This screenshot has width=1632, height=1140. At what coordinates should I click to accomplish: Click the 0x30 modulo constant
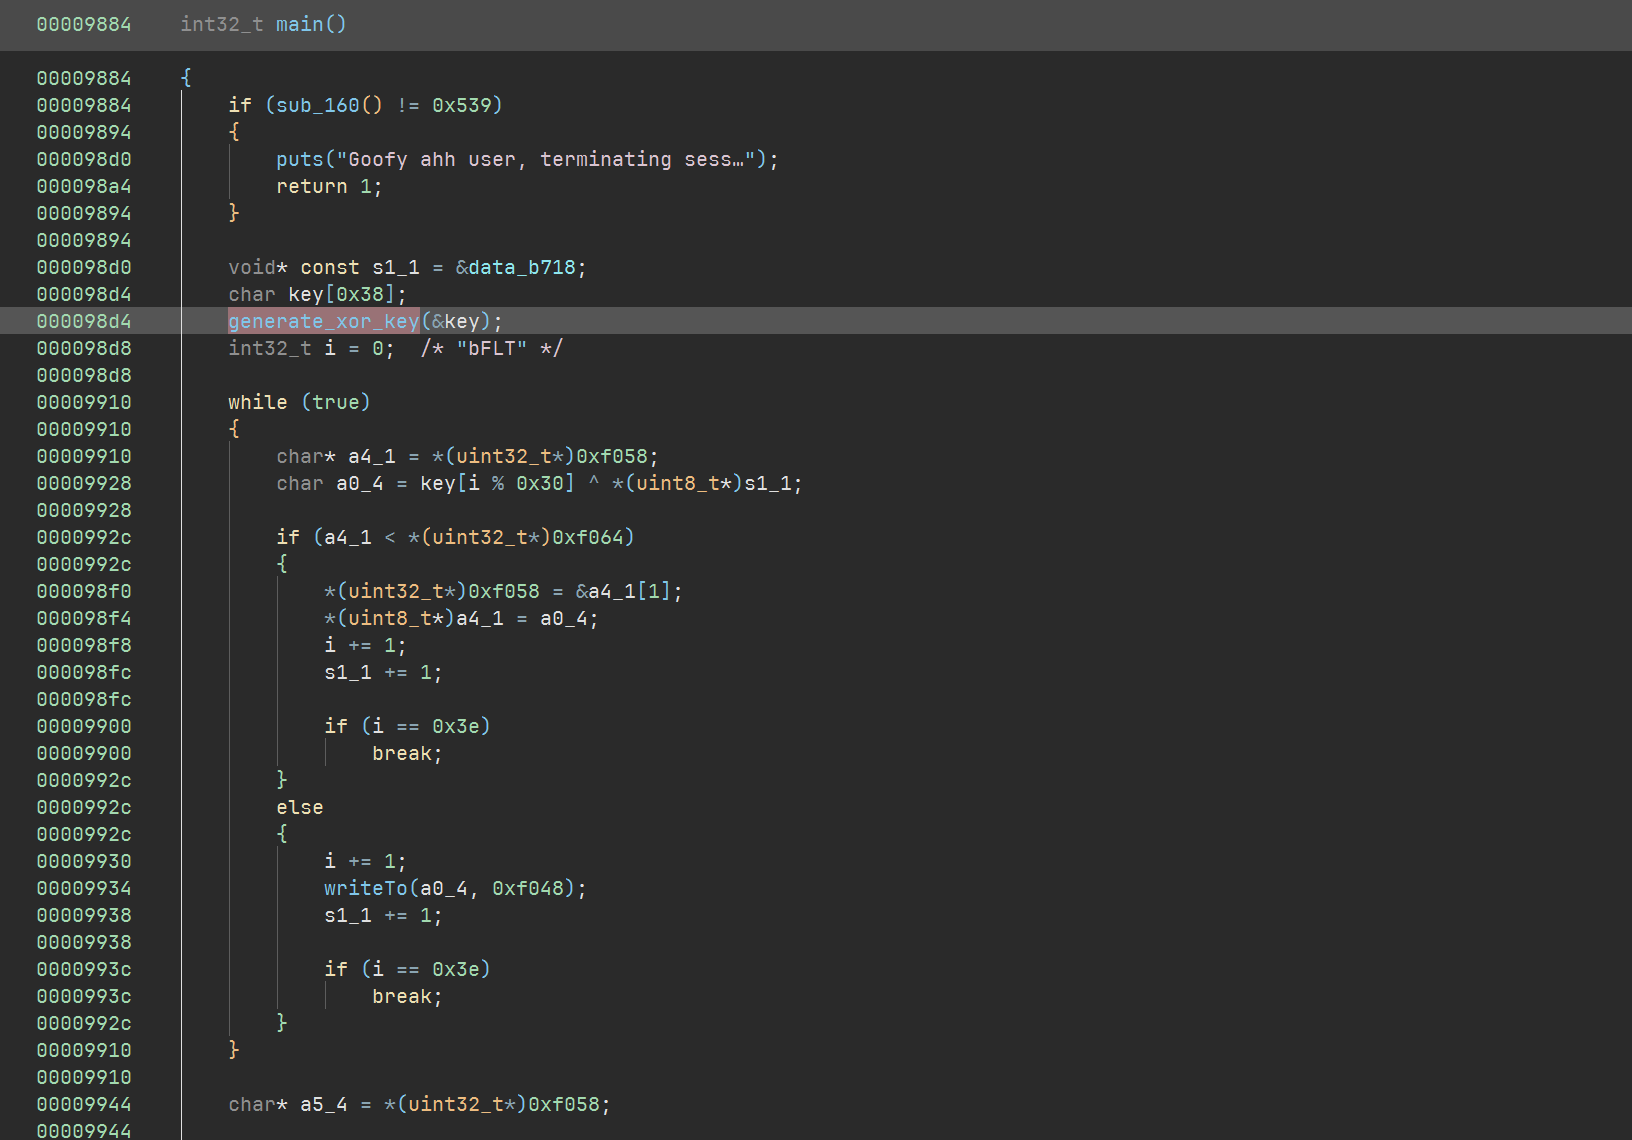539,483
